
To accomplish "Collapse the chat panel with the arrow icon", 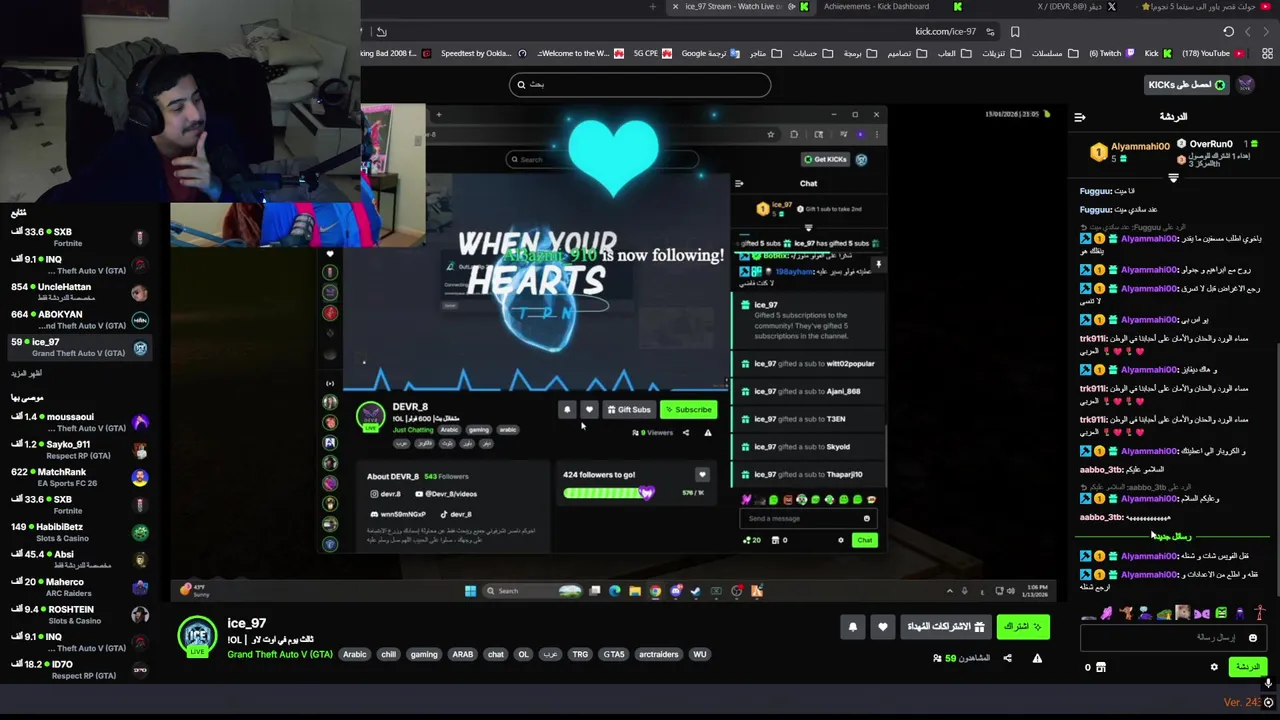I will pos(1080,117).
